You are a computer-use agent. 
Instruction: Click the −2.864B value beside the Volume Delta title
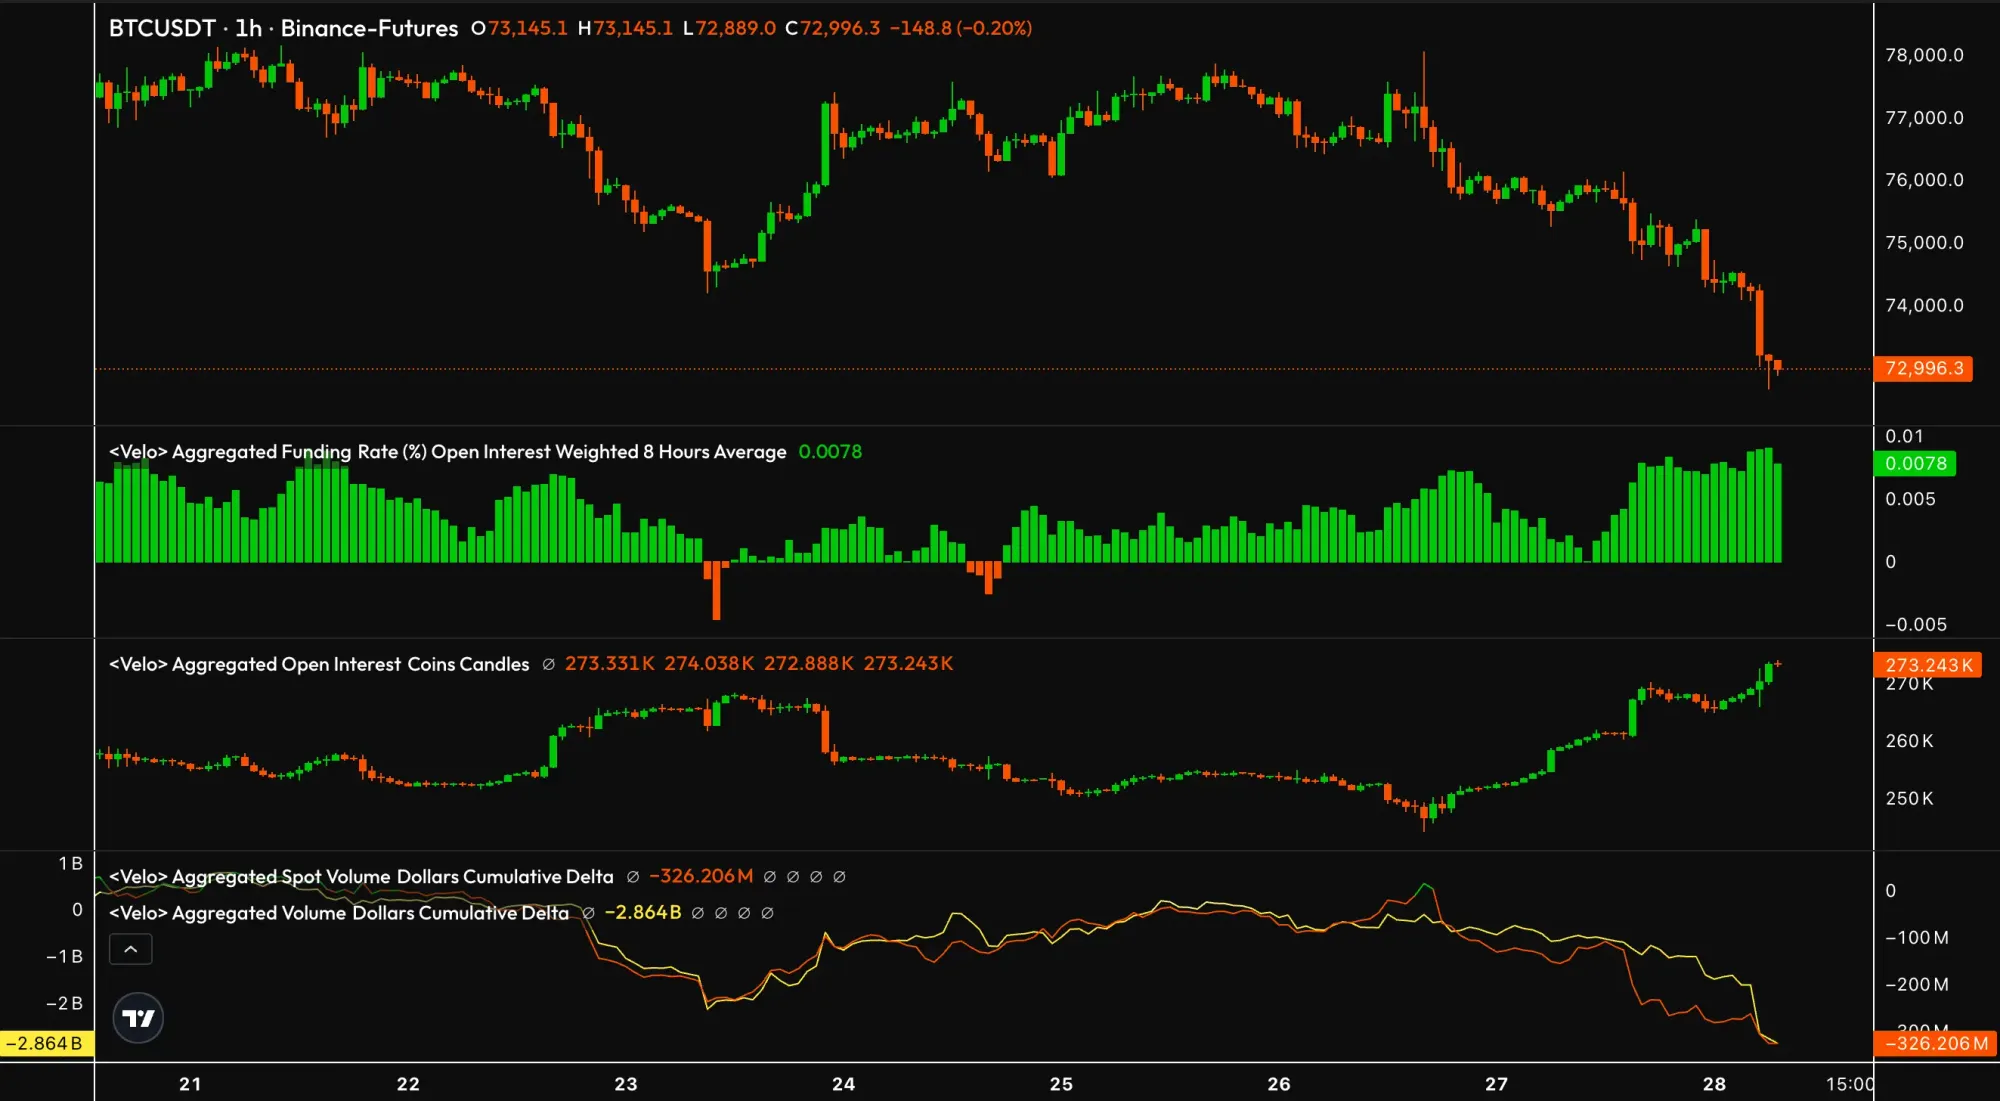pyautogui.click(x=643, y=913)
